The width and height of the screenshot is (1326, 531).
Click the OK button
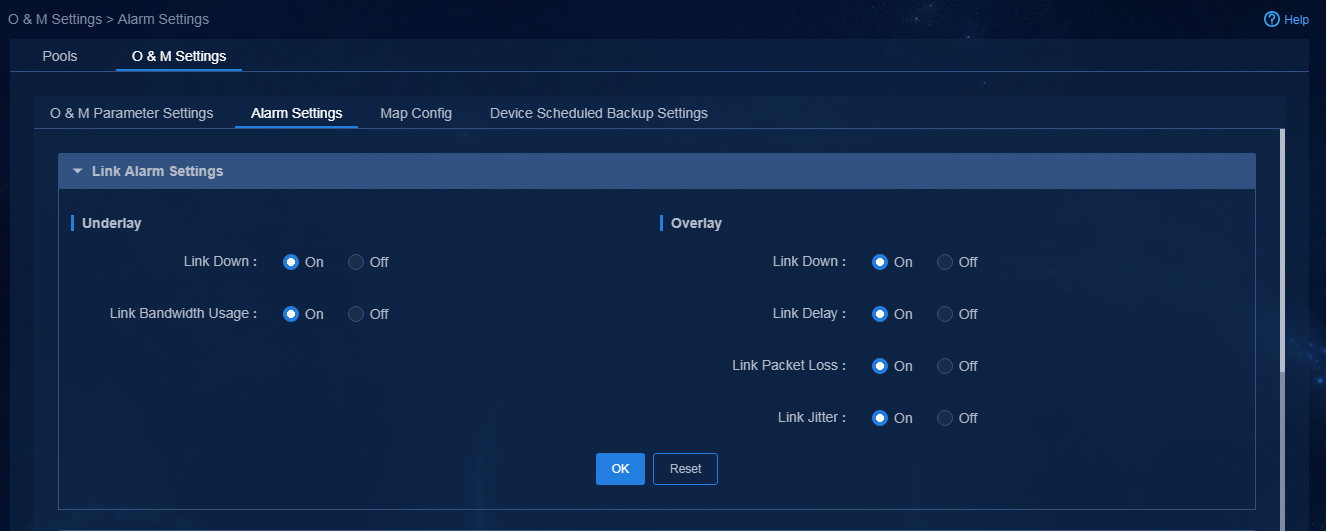tap(620, 469)
